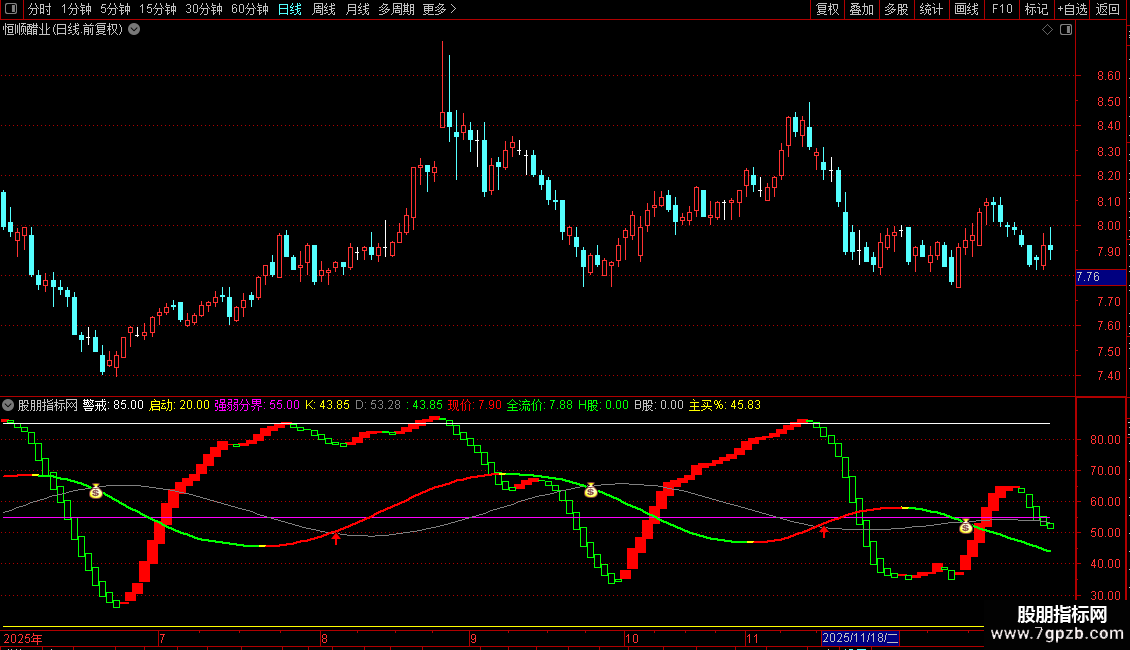Toggle the side panel icon in chart header
Image resolution: width=1130 pixels, height=650 pixels.
tap(1066, 30)
